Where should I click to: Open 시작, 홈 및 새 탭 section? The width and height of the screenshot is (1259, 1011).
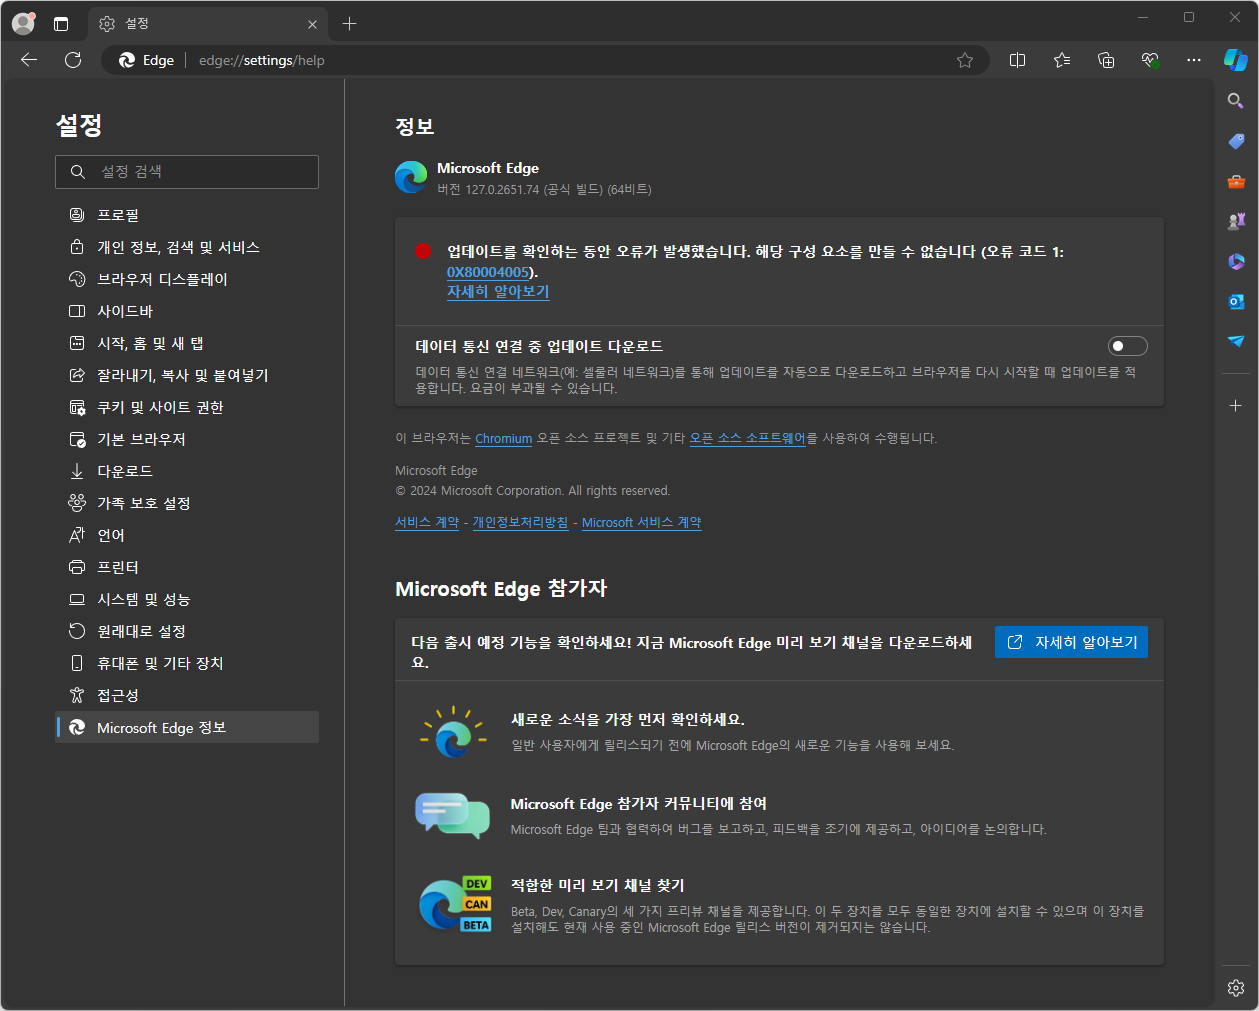(x=188, y=343)
